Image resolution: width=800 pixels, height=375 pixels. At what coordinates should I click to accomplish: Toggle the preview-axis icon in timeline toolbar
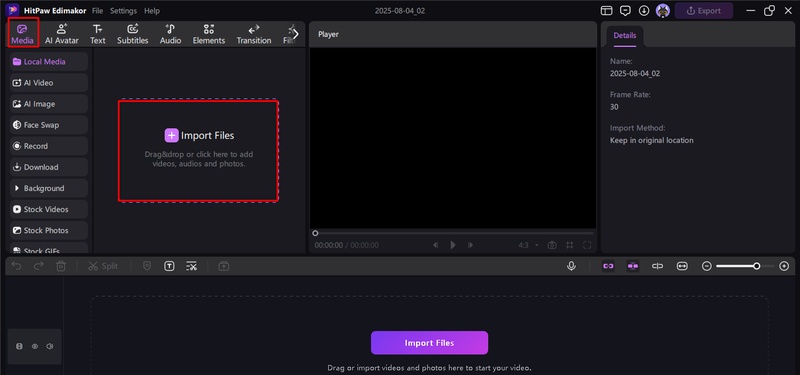[x=657, y=266]
